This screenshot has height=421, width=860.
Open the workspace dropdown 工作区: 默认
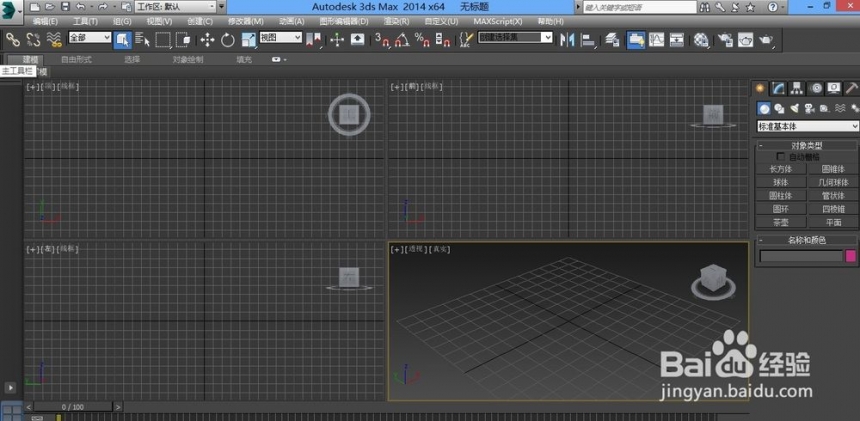(175, 7)
